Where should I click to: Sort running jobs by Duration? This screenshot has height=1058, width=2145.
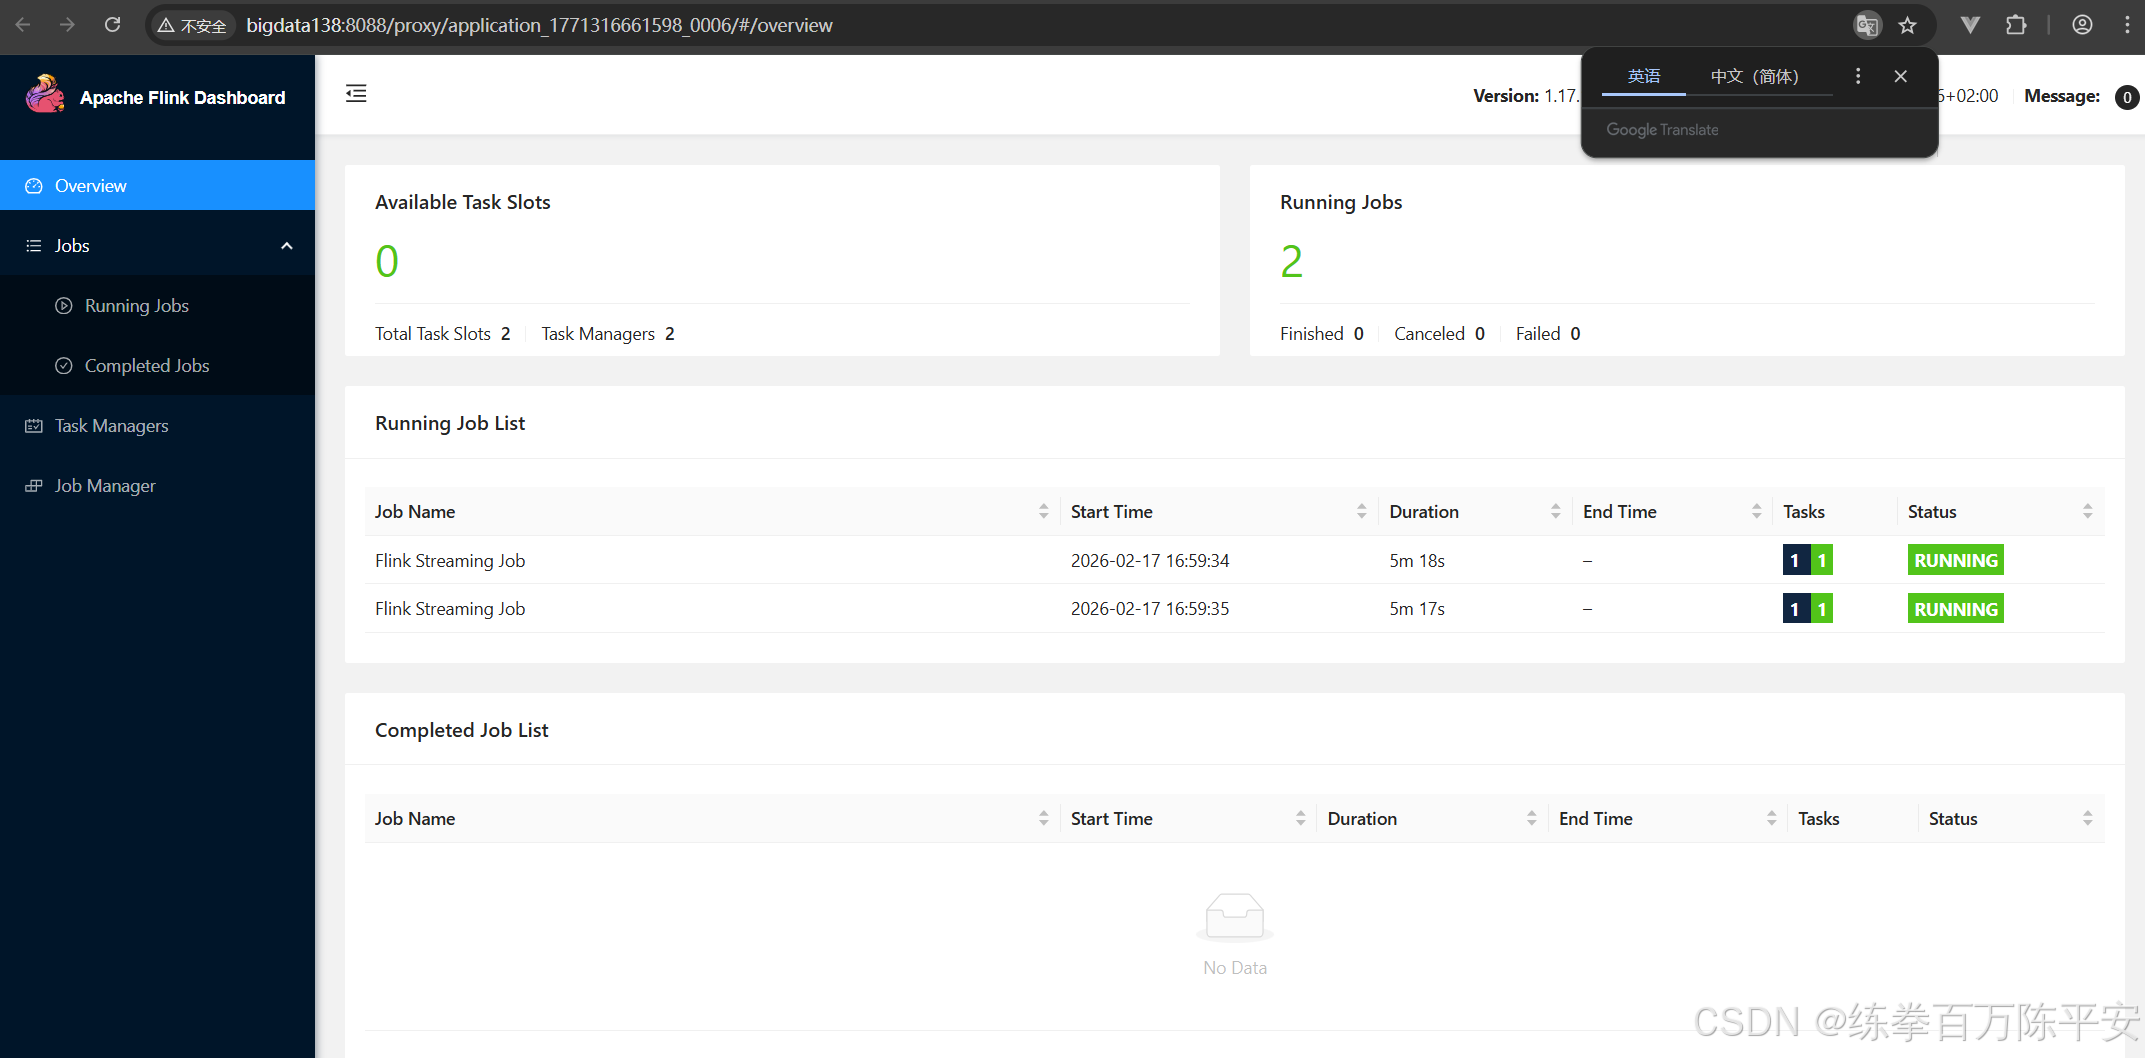click(x=1555, y=511)
